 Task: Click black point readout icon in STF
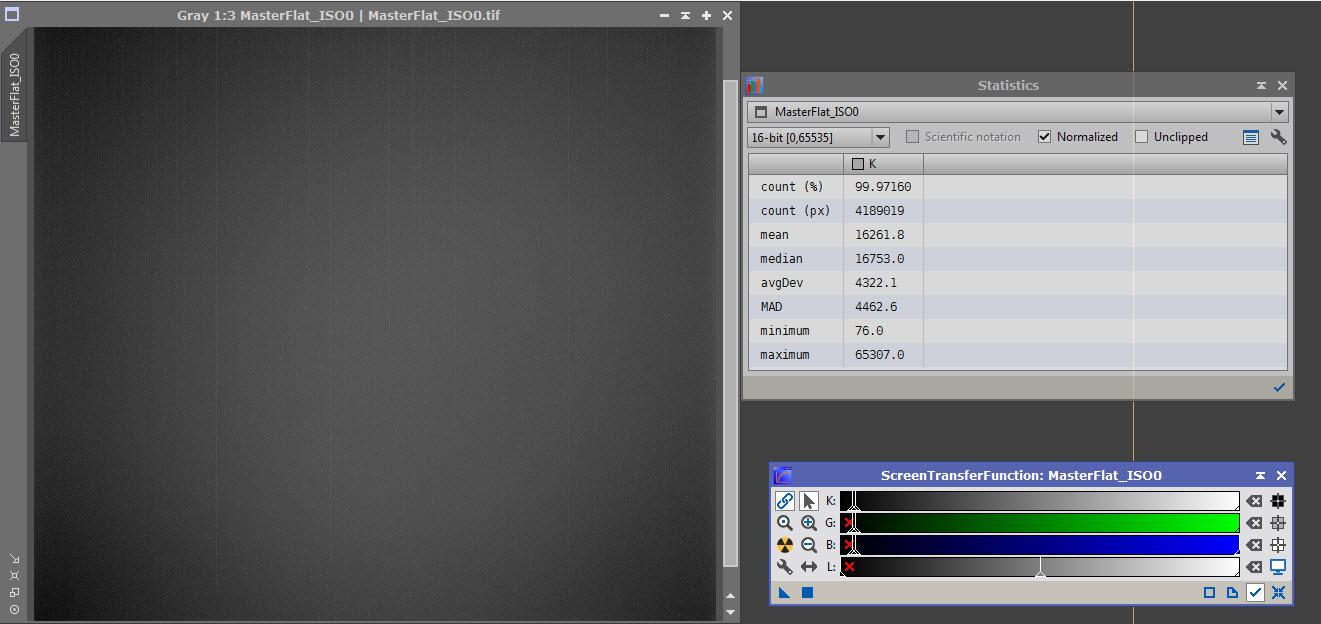(x=1278, y=501)
